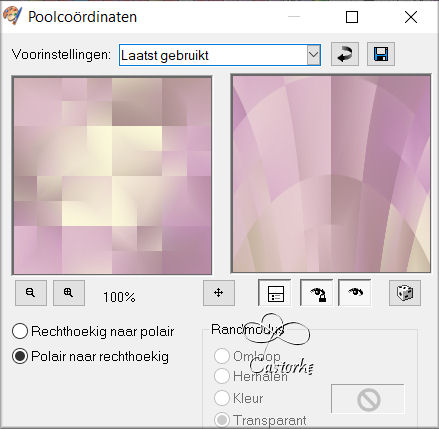Choose the Hernalen edge mode

pos(251,376)
